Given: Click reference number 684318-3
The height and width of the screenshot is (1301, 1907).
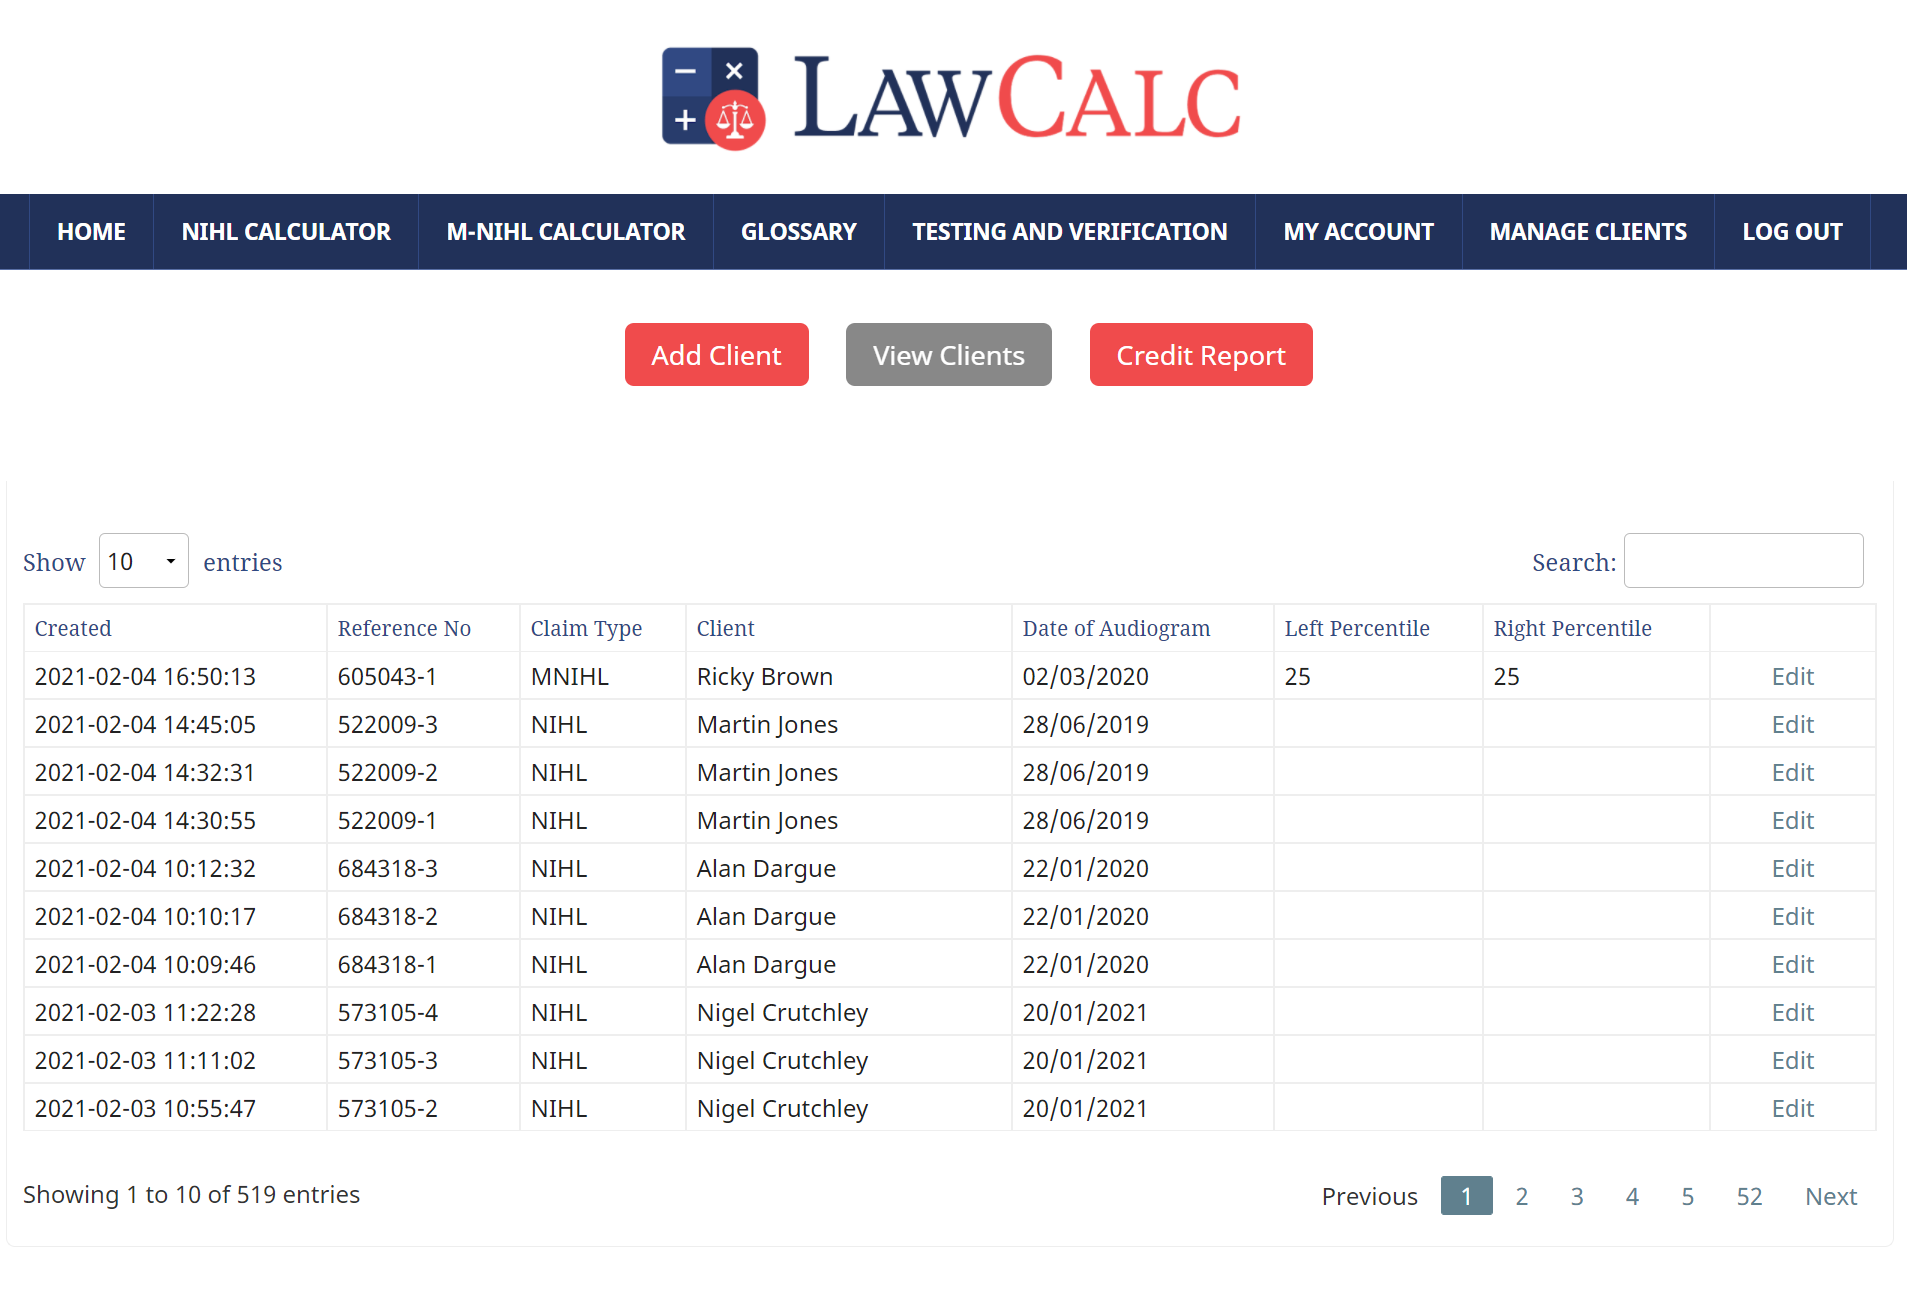Looking at the screenshot, I should click(x=387, y=869).
